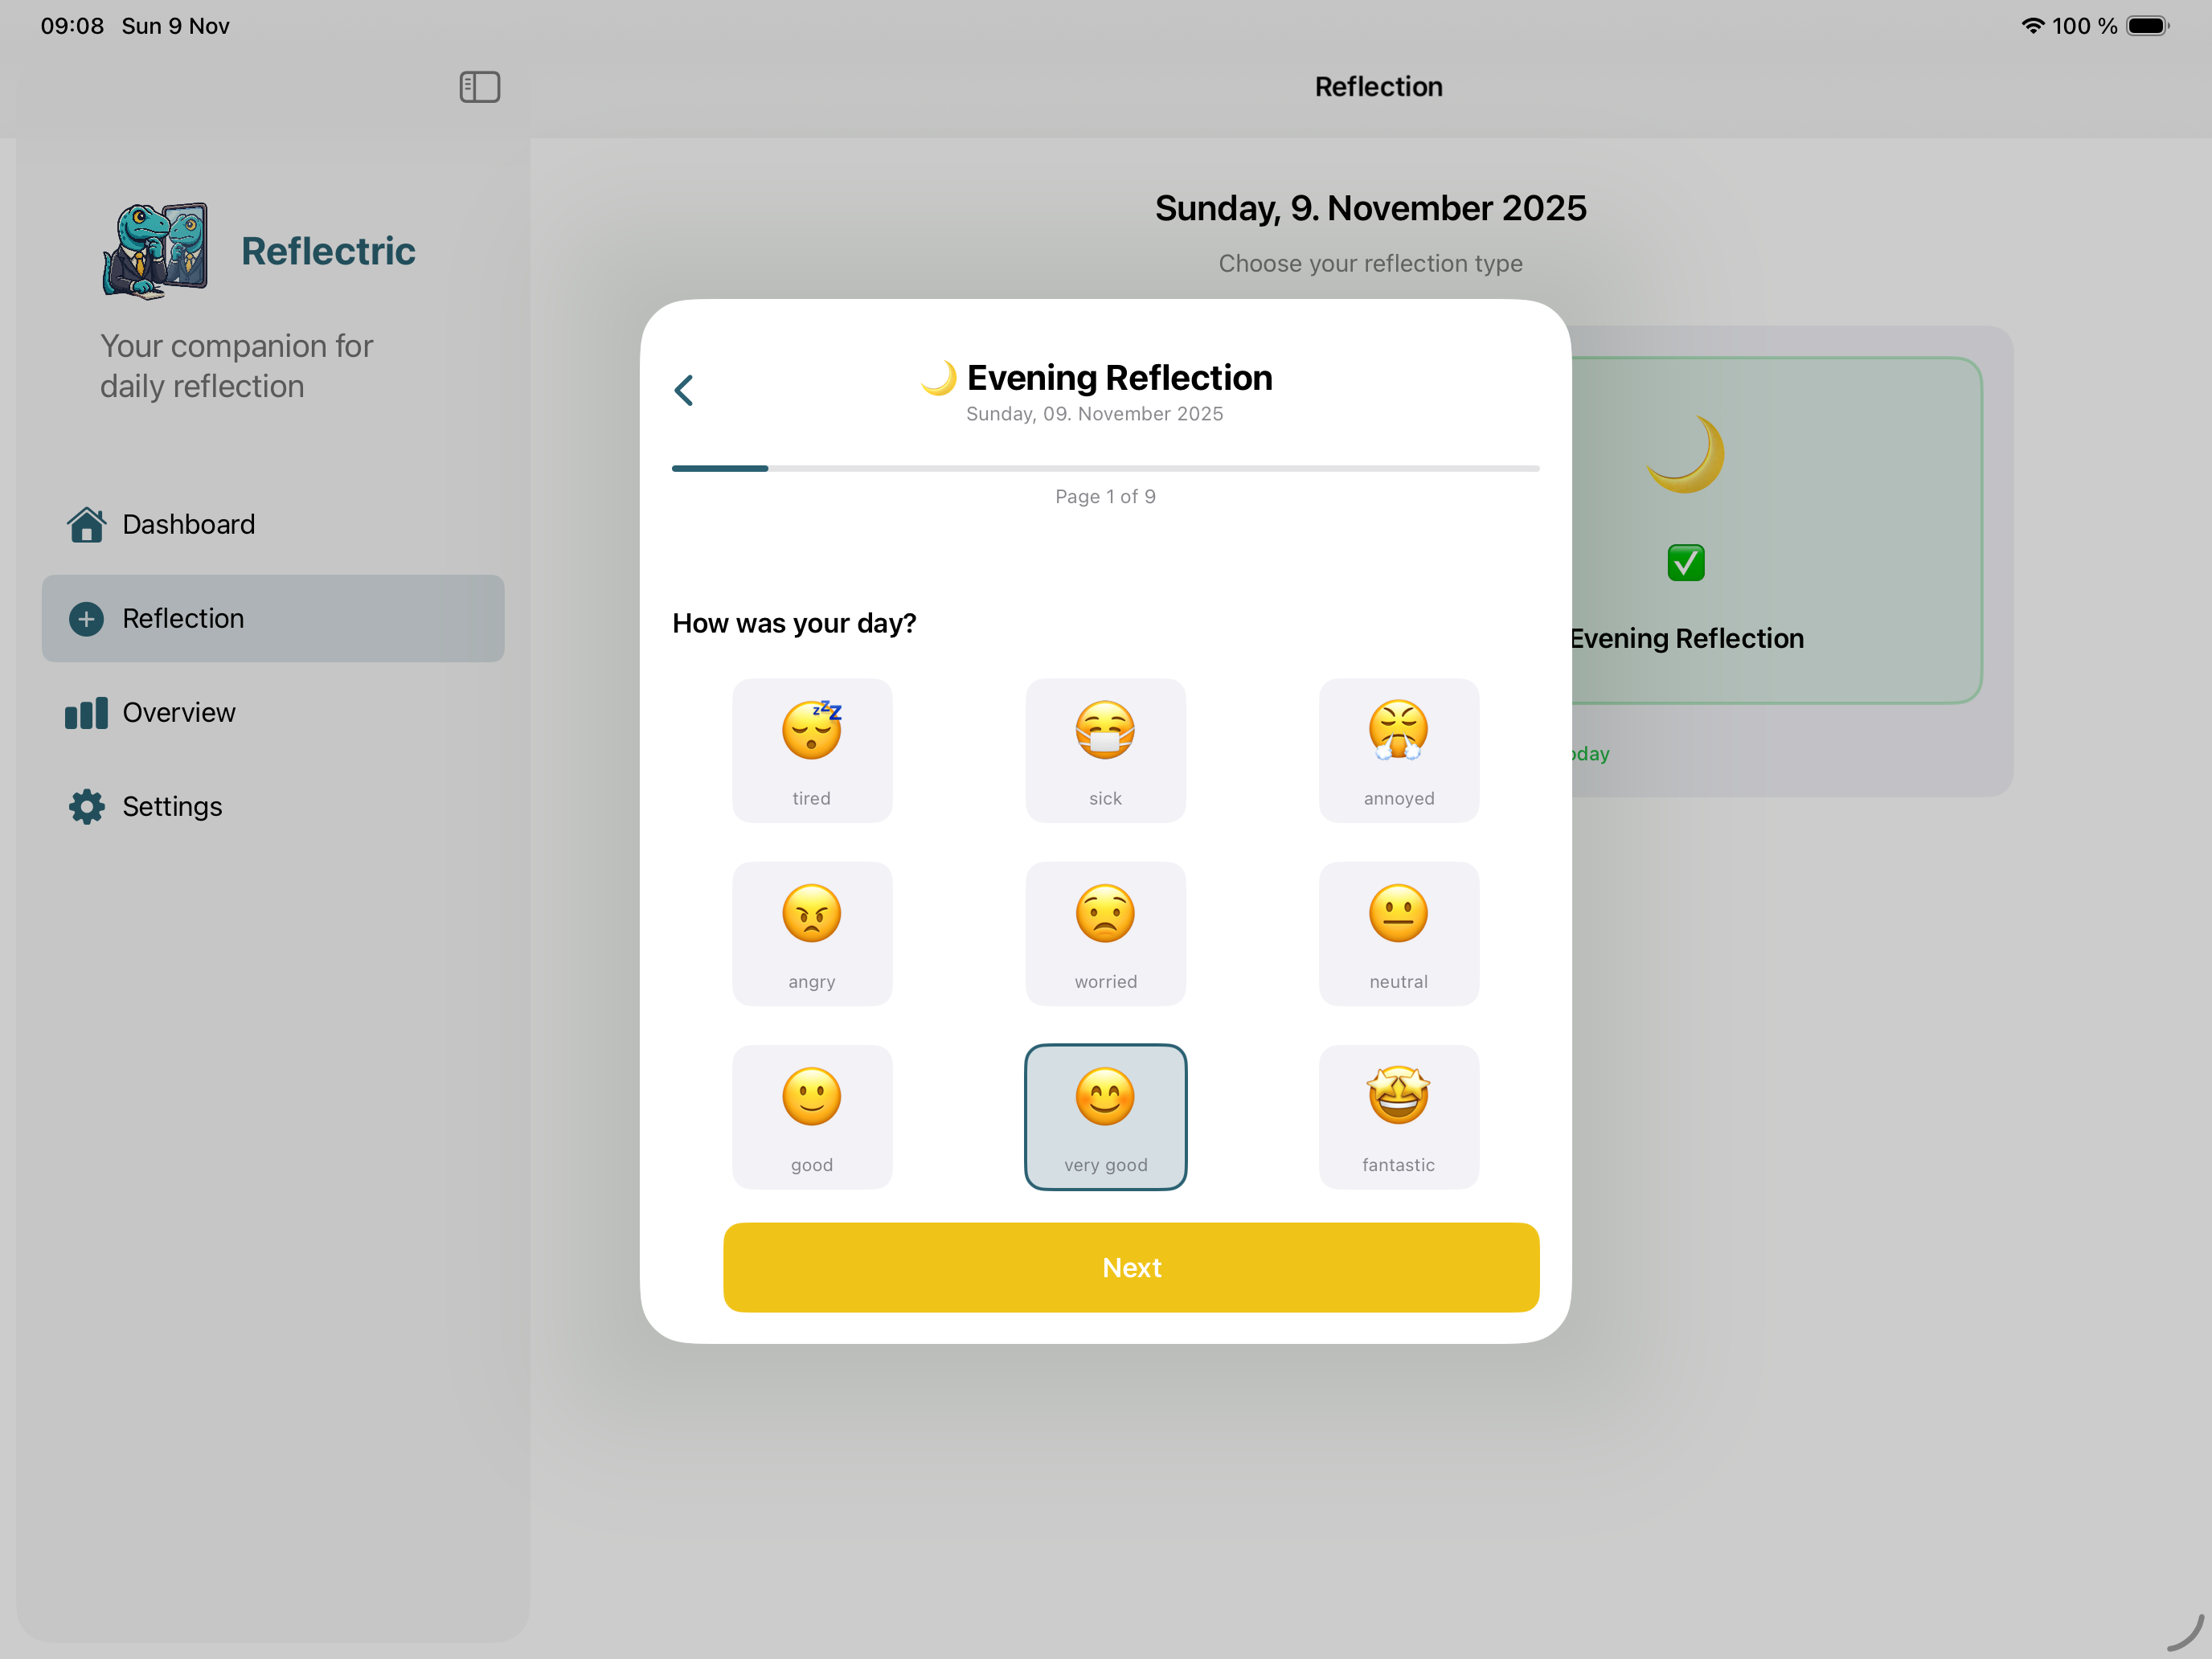The image size is (2212, 1659).
Task: Click the Settings gear icon
Action: click(87, 806)
